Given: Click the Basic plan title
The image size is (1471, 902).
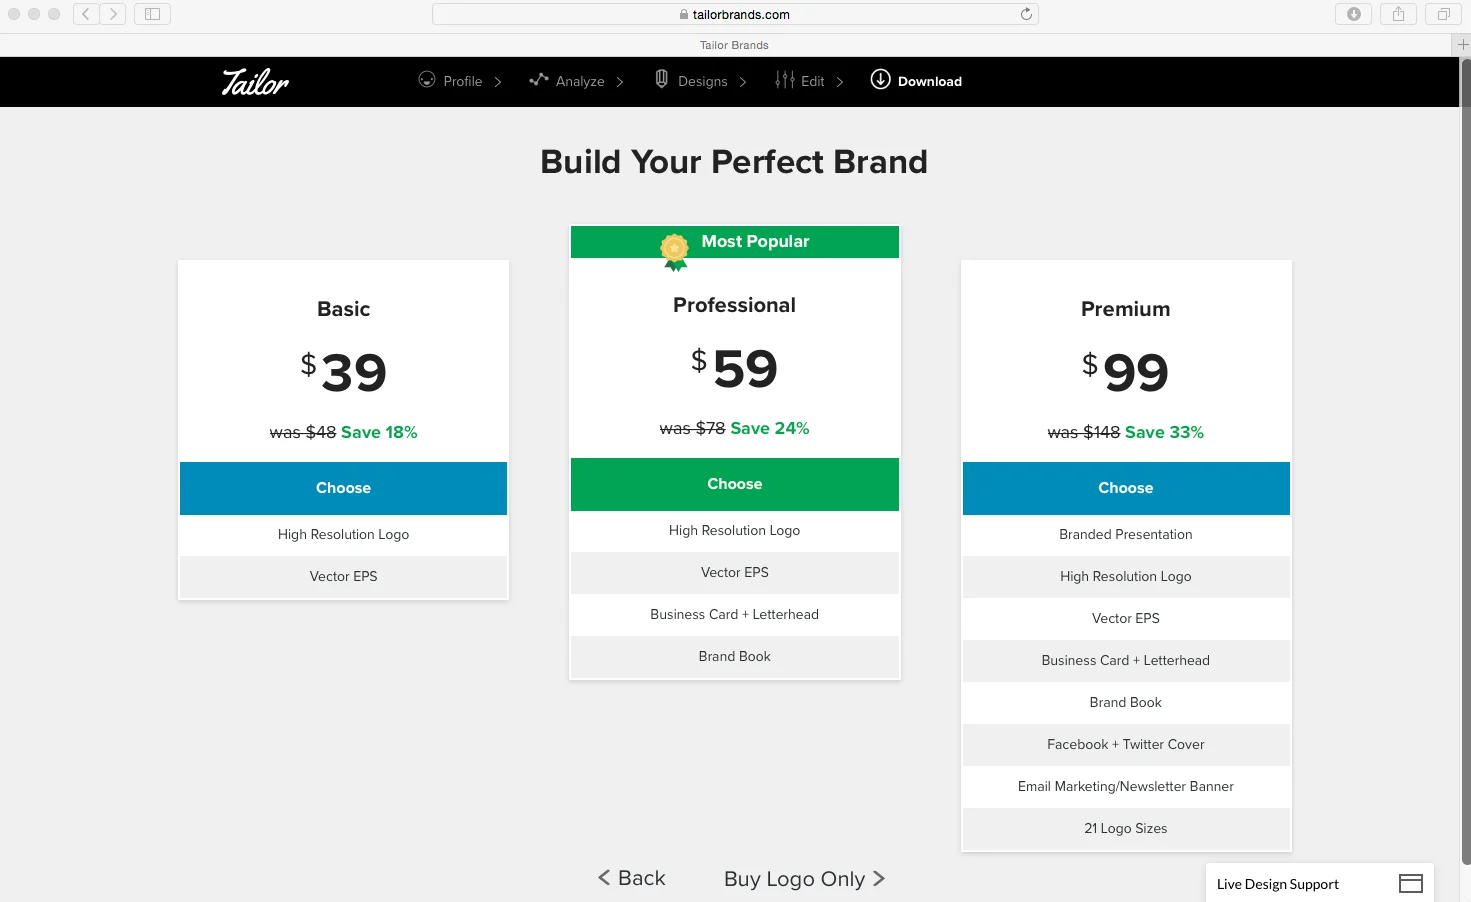Looking at the screenshot, I should pyautogui.click(x=343, y=309).
